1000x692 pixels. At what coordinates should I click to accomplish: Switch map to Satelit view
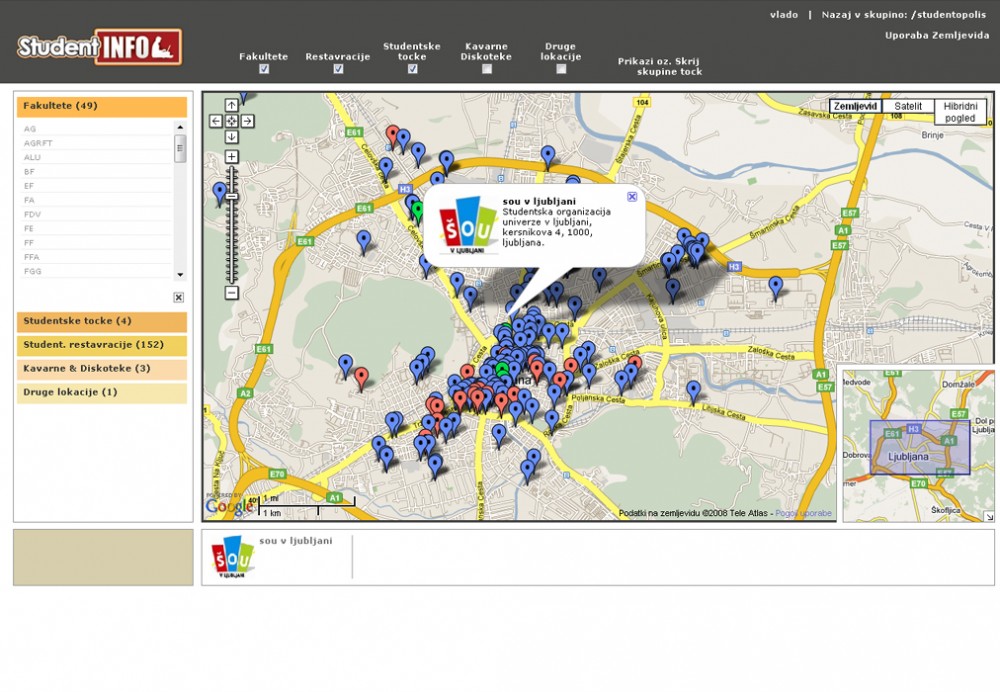[x=908, y=106]
